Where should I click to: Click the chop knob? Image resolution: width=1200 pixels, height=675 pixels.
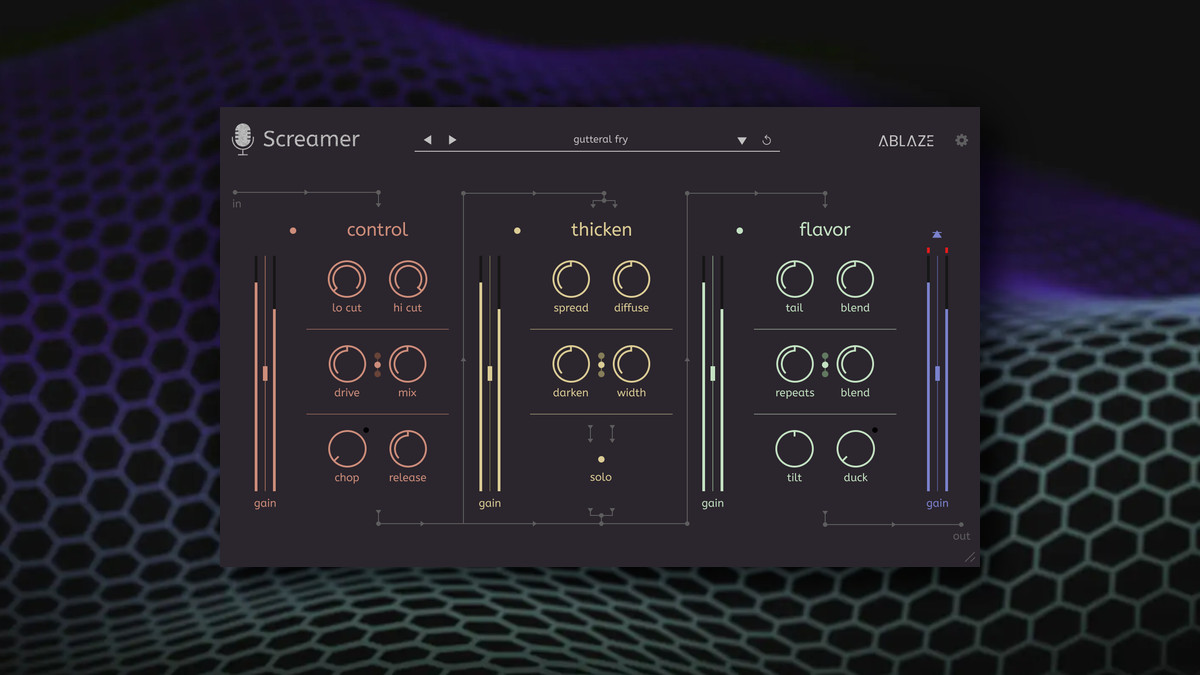tap(347, 449)
